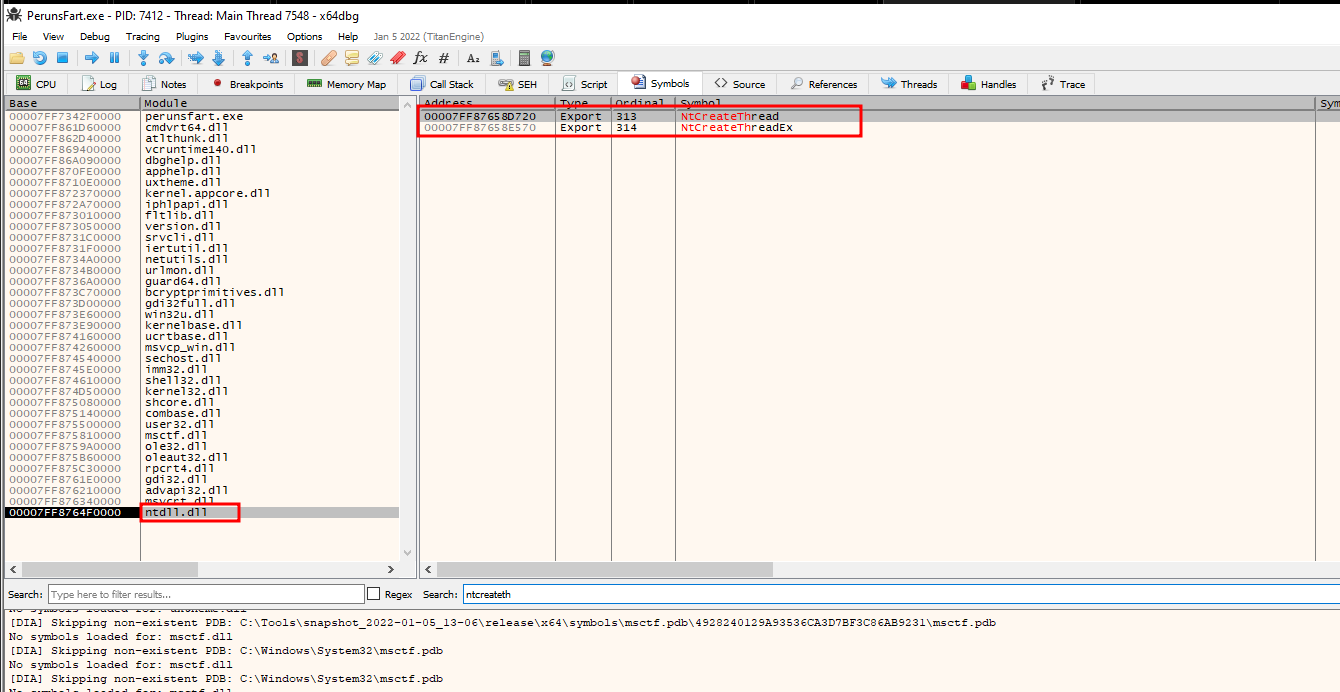Screen dimensions: 1340x692
Task: Click the Open file folder icon
Action: (x=16, y=58)
